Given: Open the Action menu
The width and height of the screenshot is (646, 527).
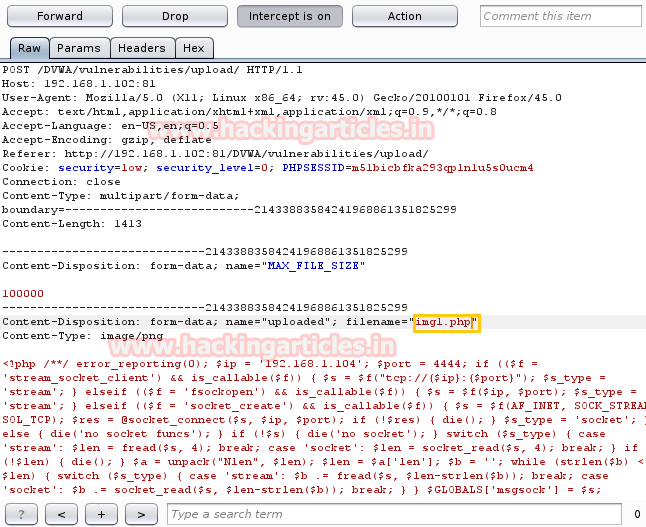Looking at the screenshot, I should pos(405,16).
